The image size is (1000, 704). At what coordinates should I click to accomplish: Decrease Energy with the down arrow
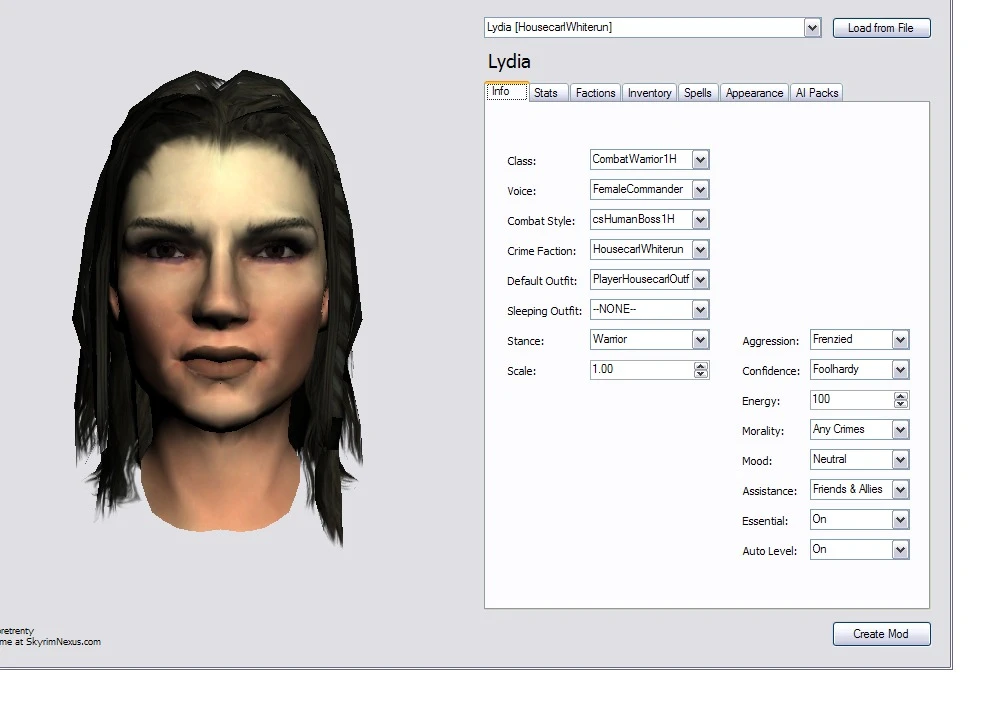(x=901, y=404)
